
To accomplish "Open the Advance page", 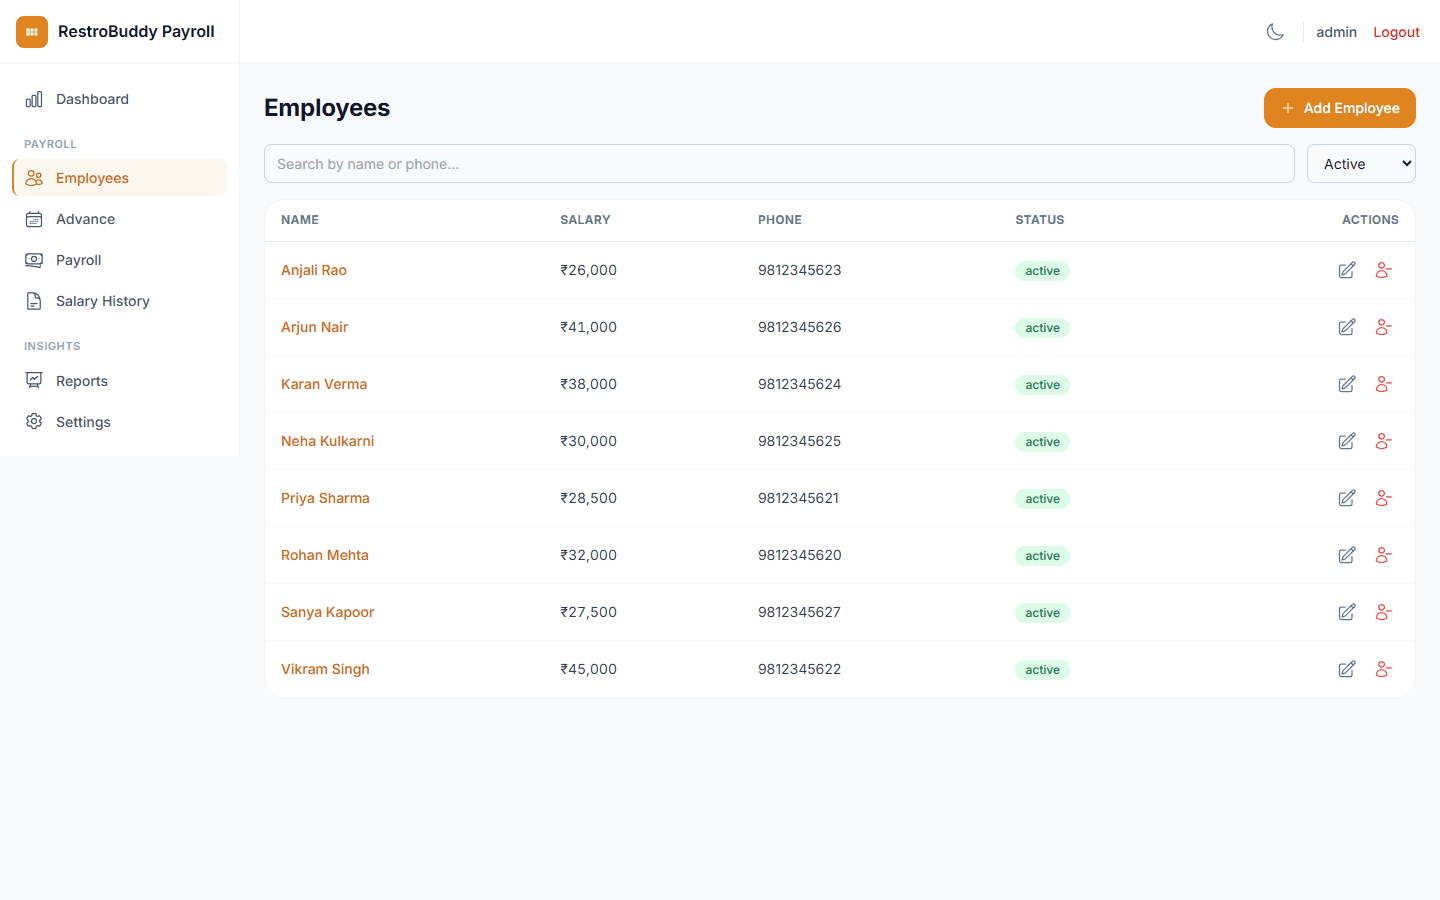I will [x=119, y=219].
